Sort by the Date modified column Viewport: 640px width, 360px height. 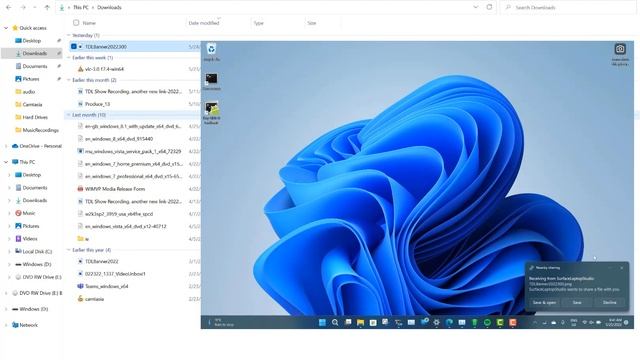(204, 23)
